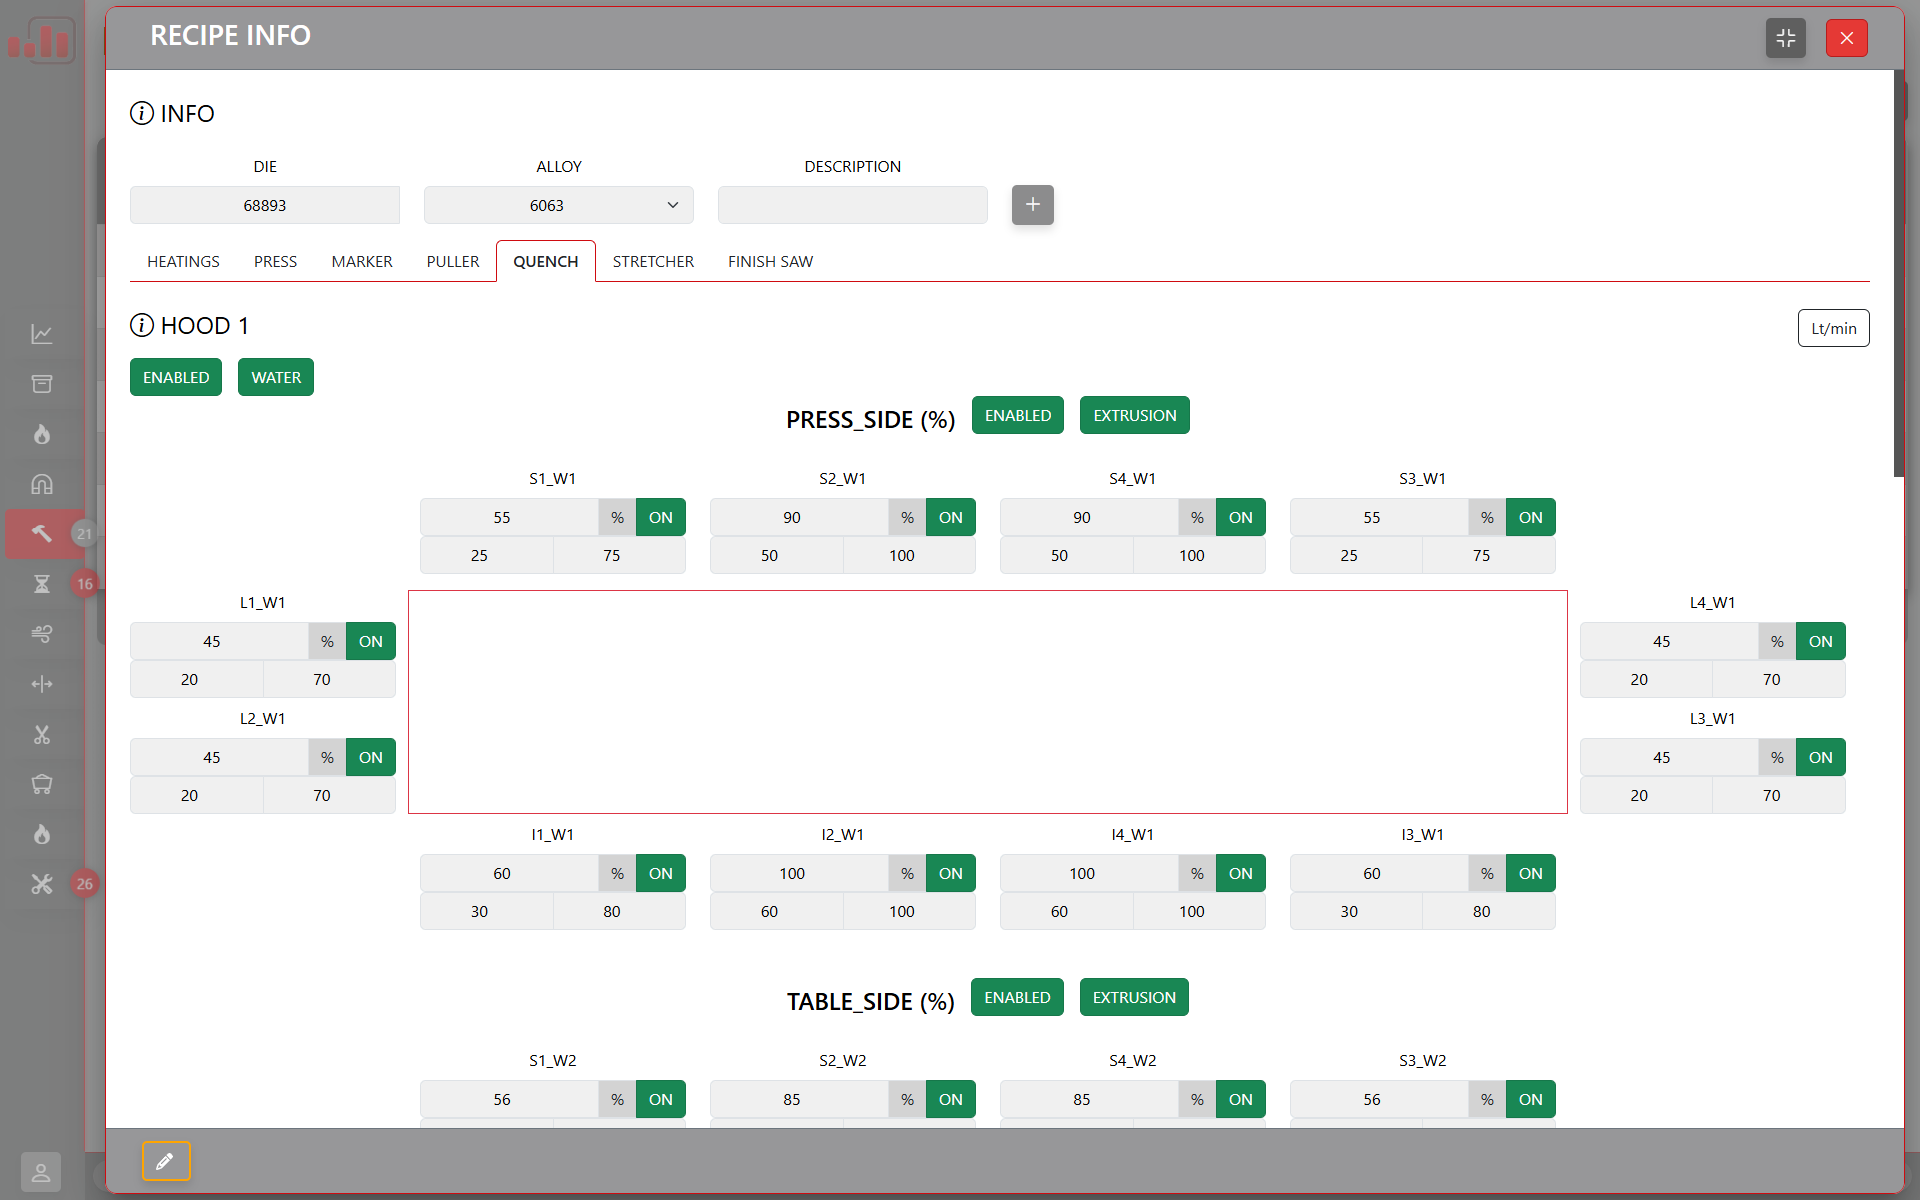Click the archive box icon in sidebar
The height and width of the screenshot is (1200, 1920).
coord(42,384)
